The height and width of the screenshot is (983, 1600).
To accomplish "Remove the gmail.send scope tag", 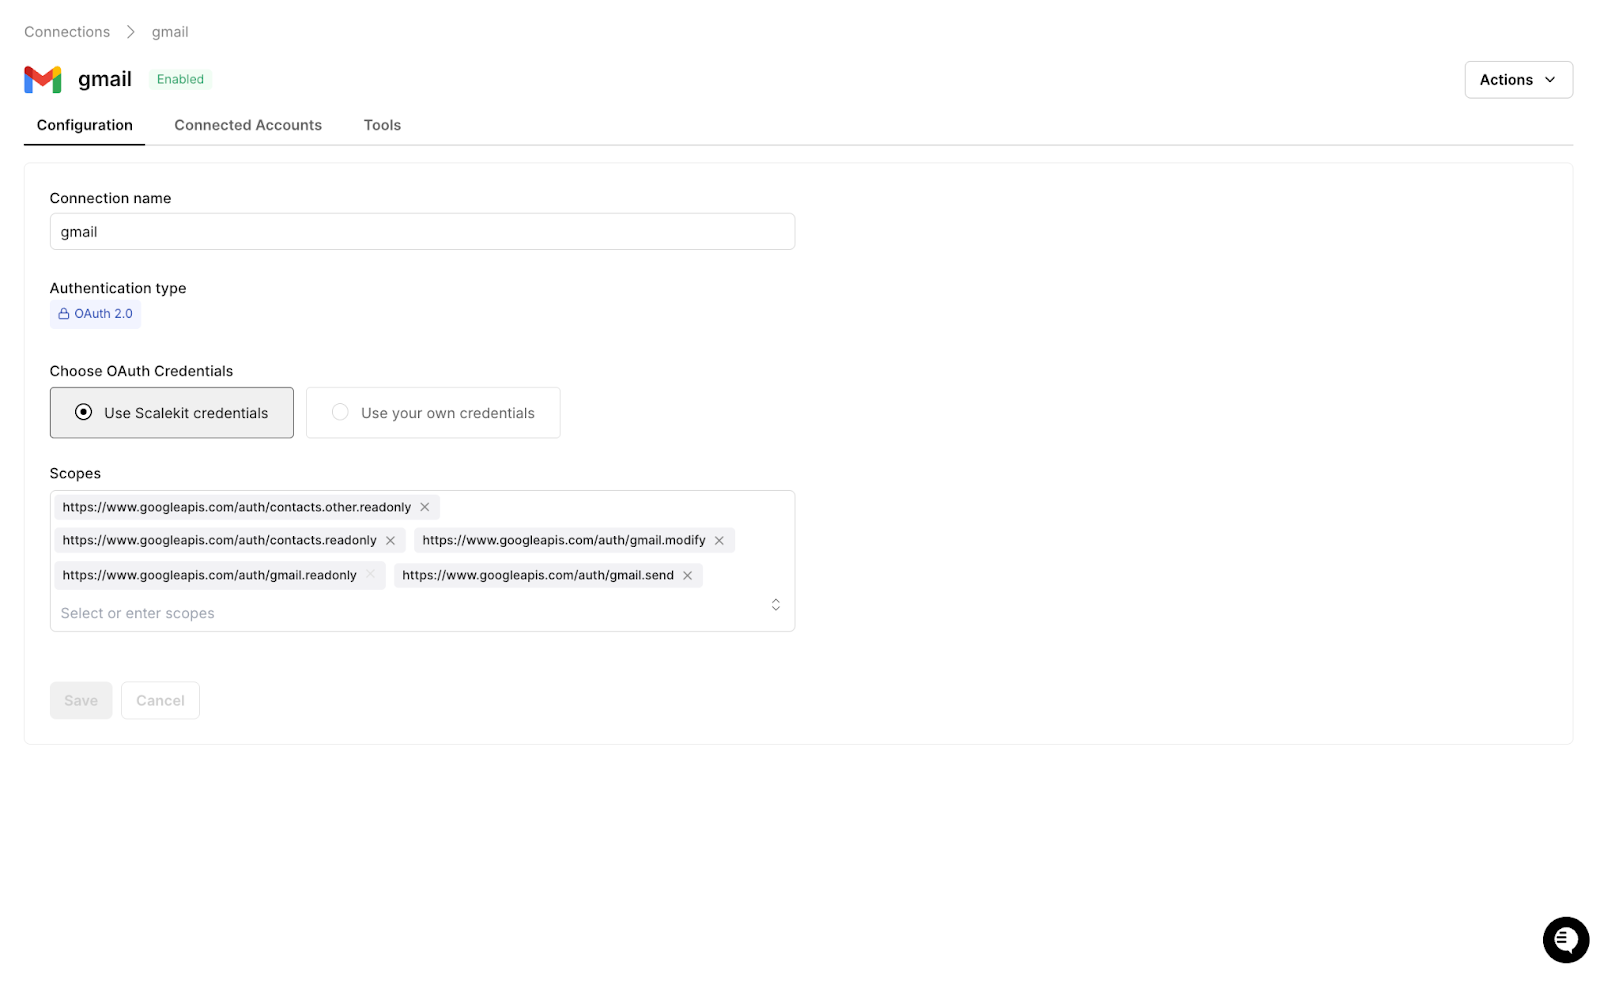I will pos(688,575).
